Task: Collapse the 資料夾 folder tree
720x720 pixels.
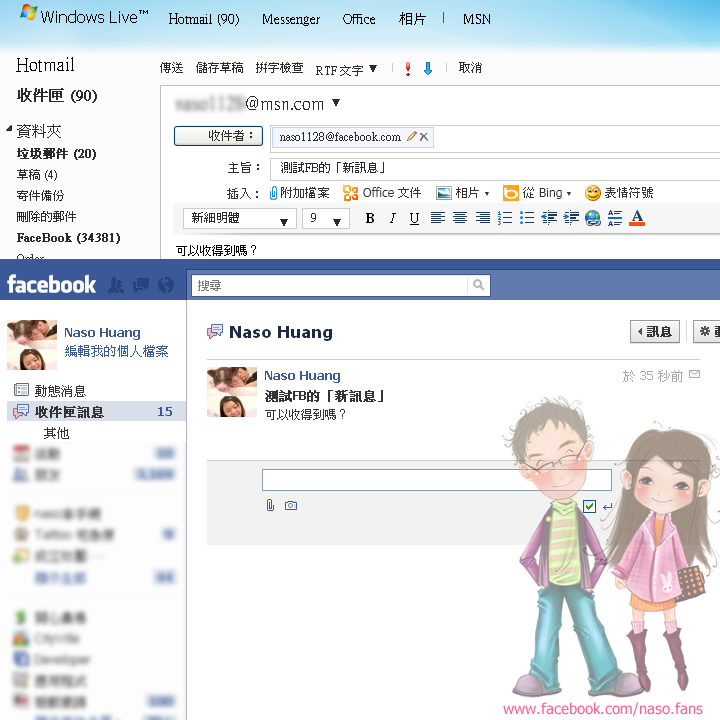Action: pyautogui.click(x=9, y=129)
